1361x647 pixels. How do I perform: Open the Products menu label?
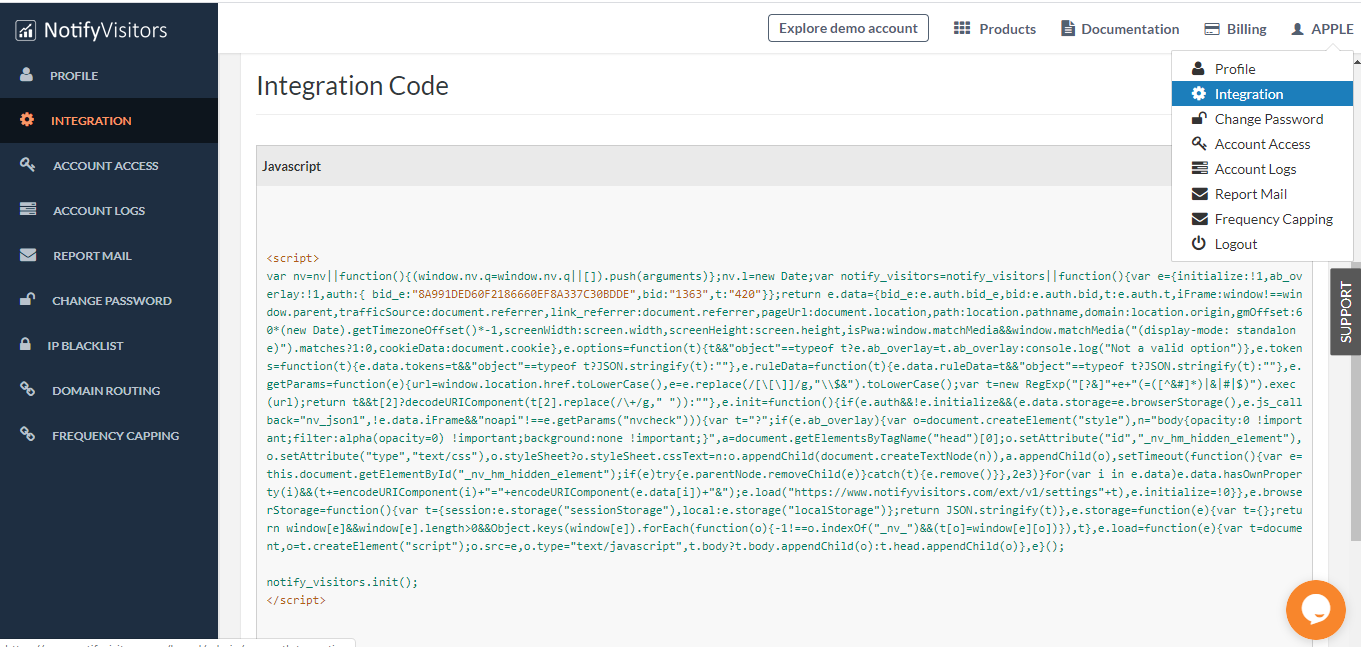[x=1007, y=29]
